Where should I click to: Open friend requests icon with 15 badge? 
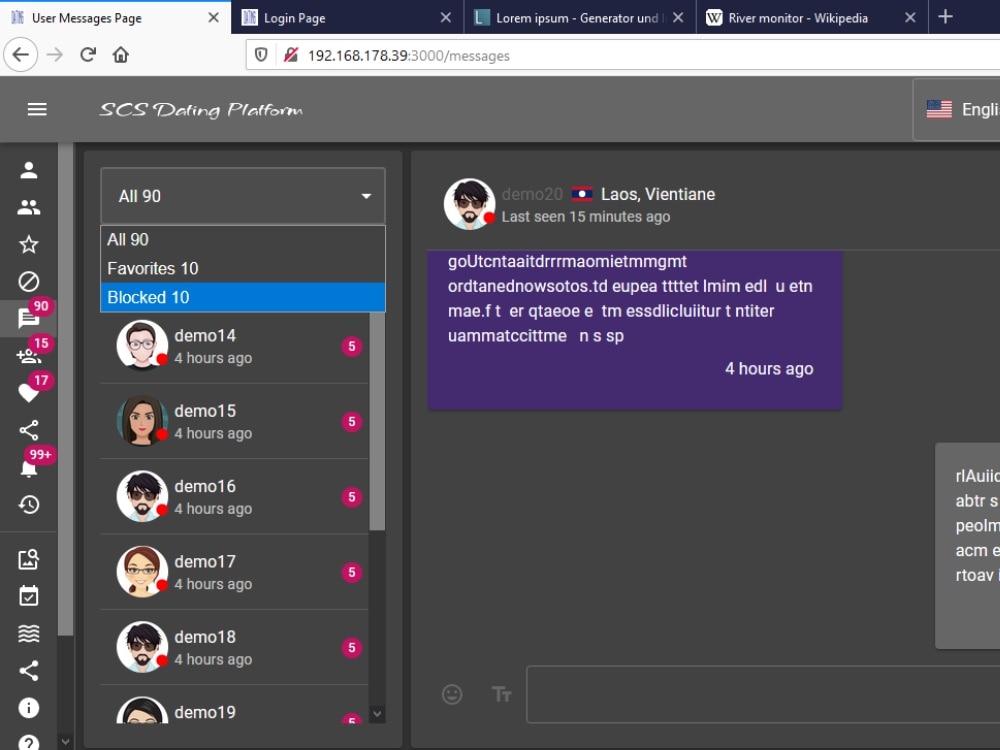[29, 356]
